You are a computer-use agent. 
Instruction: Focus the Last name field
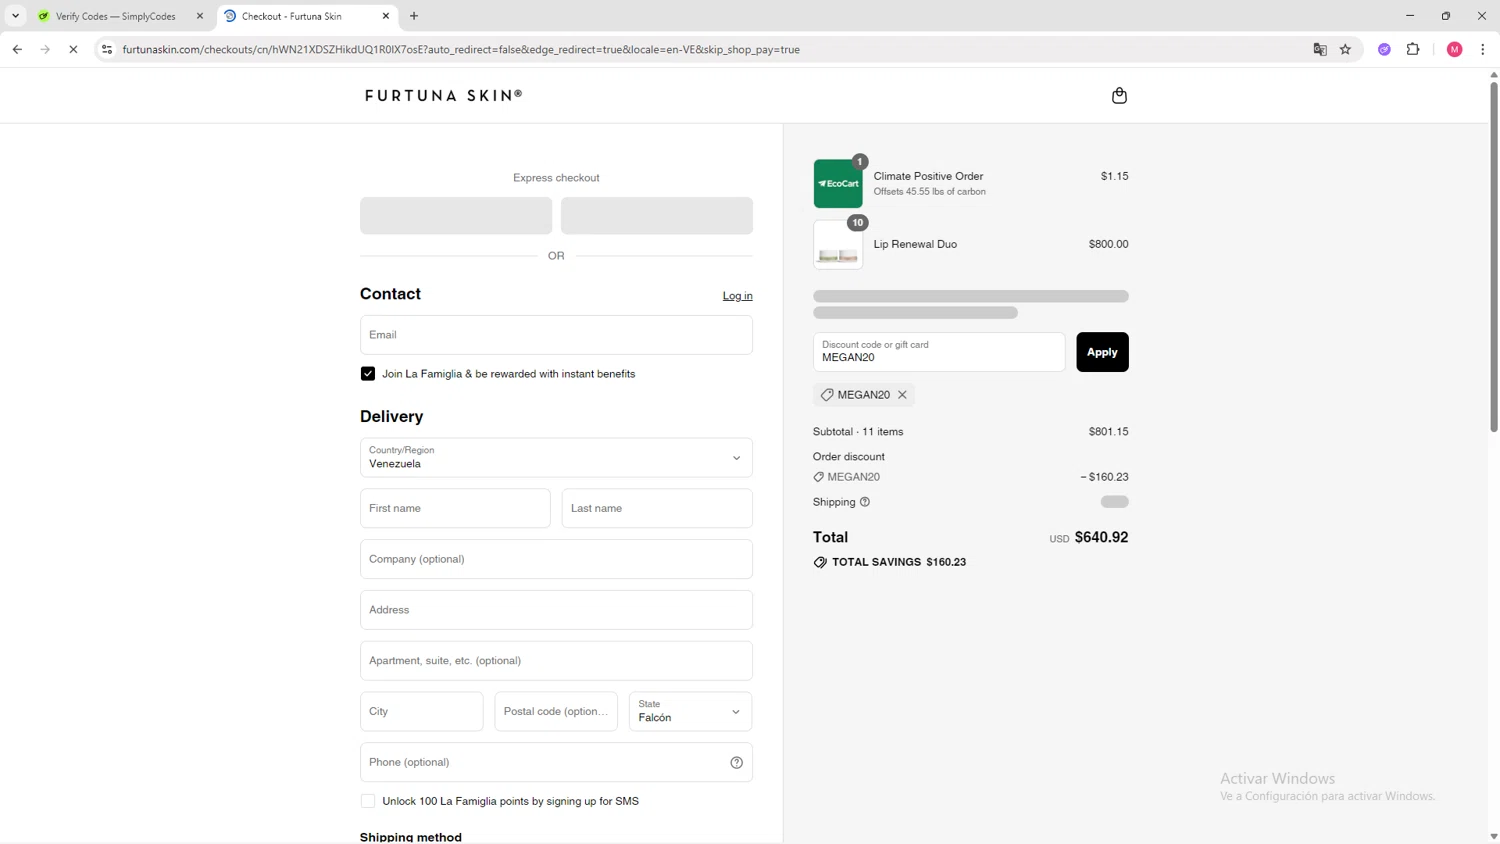pos(657,509)
